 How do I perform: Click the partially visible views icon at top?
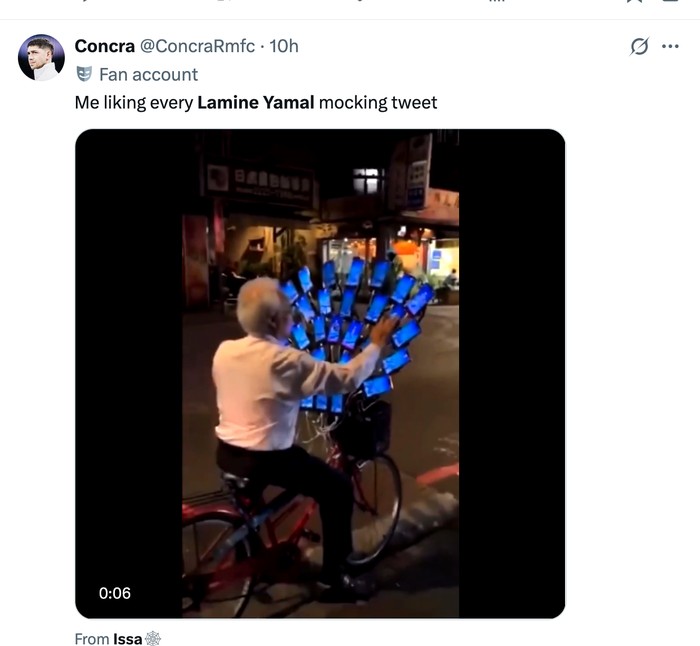497,2
